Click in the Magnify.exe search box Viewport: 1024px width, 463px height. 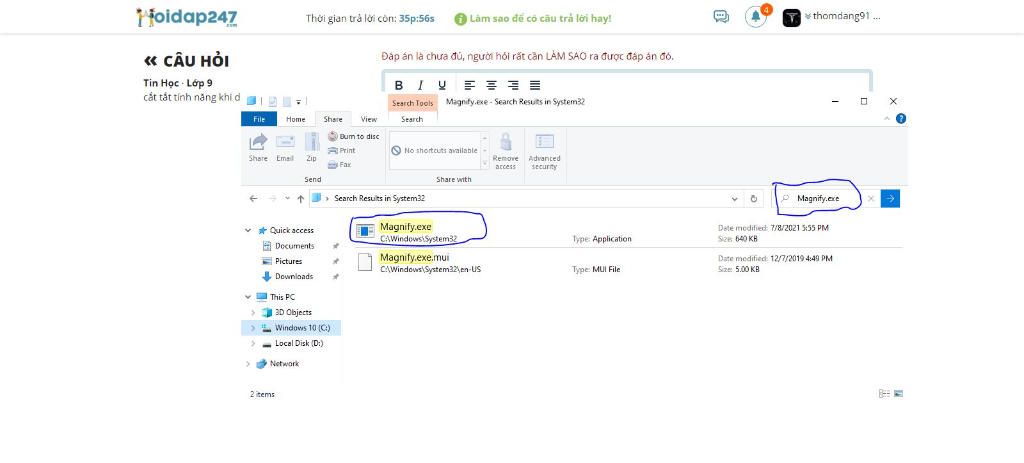pos(825,199)
